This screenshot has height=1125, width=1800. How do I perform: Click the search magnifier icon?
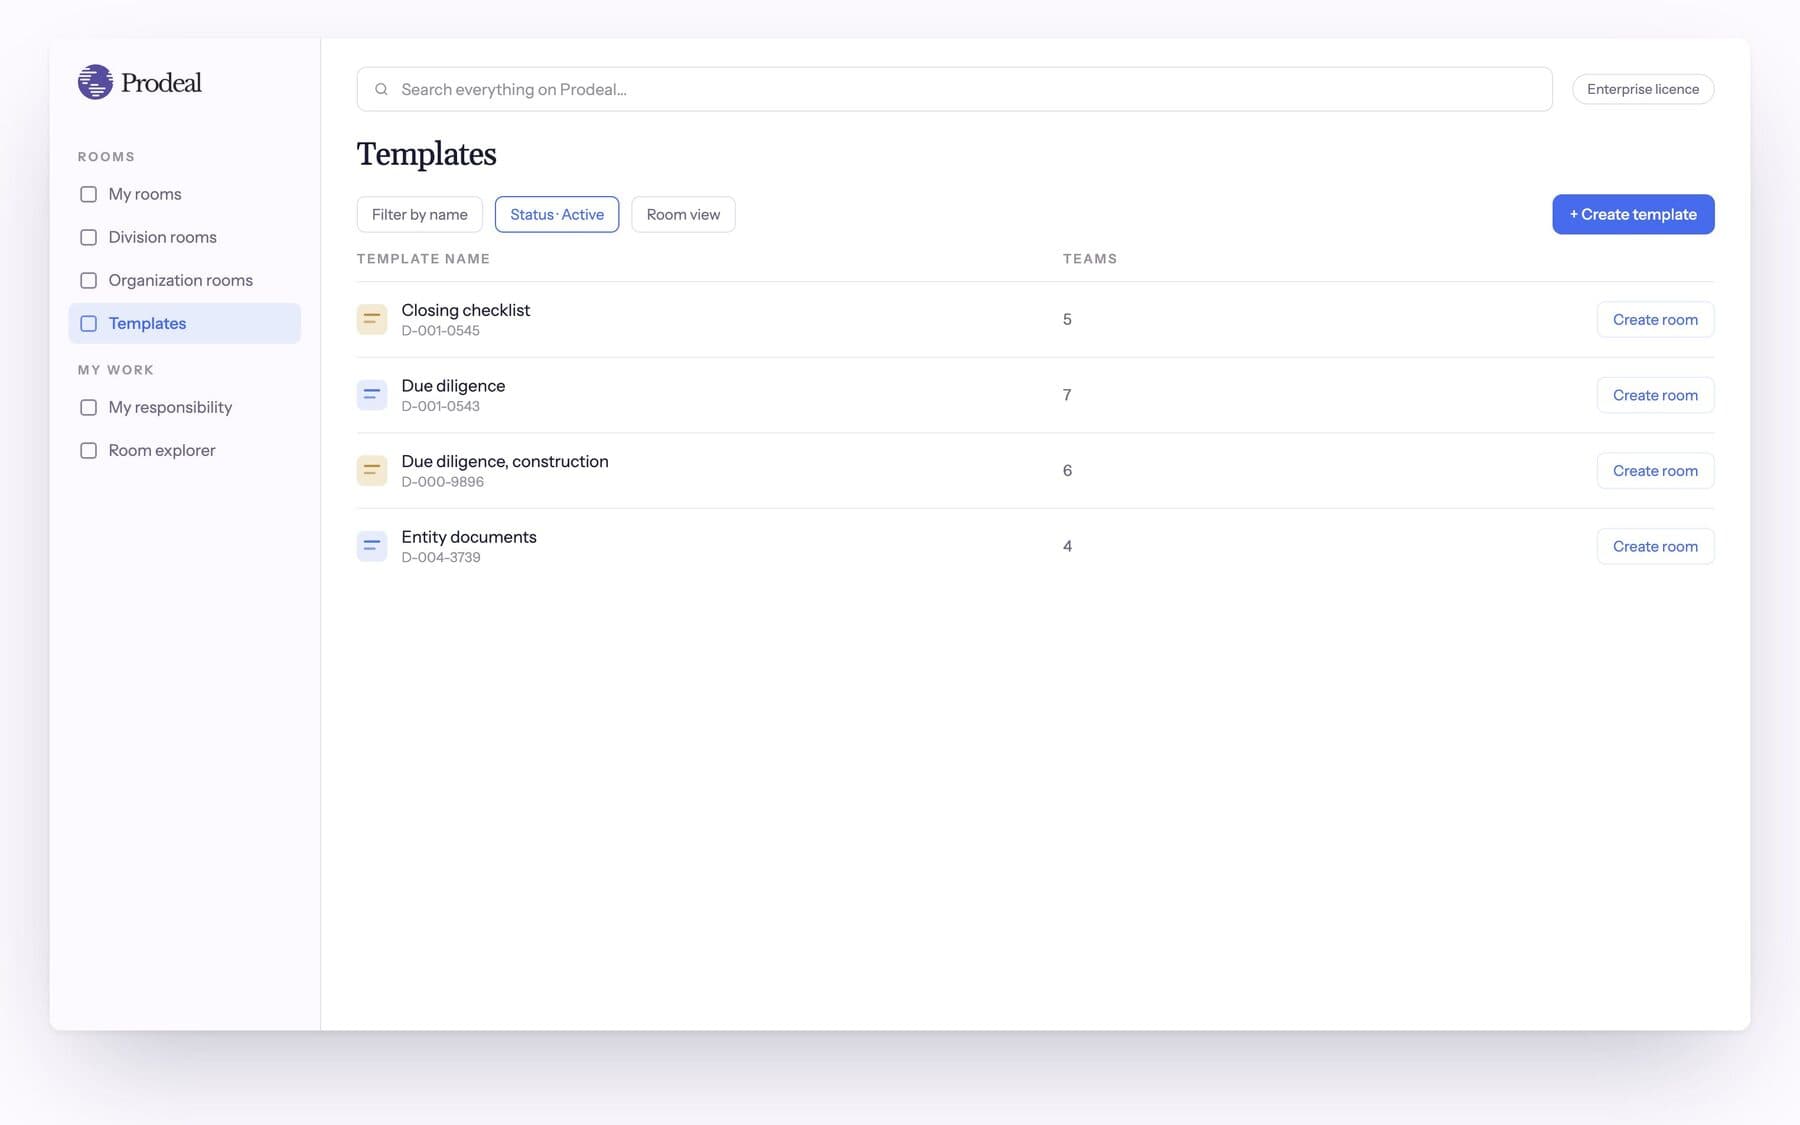click(381, 89)
